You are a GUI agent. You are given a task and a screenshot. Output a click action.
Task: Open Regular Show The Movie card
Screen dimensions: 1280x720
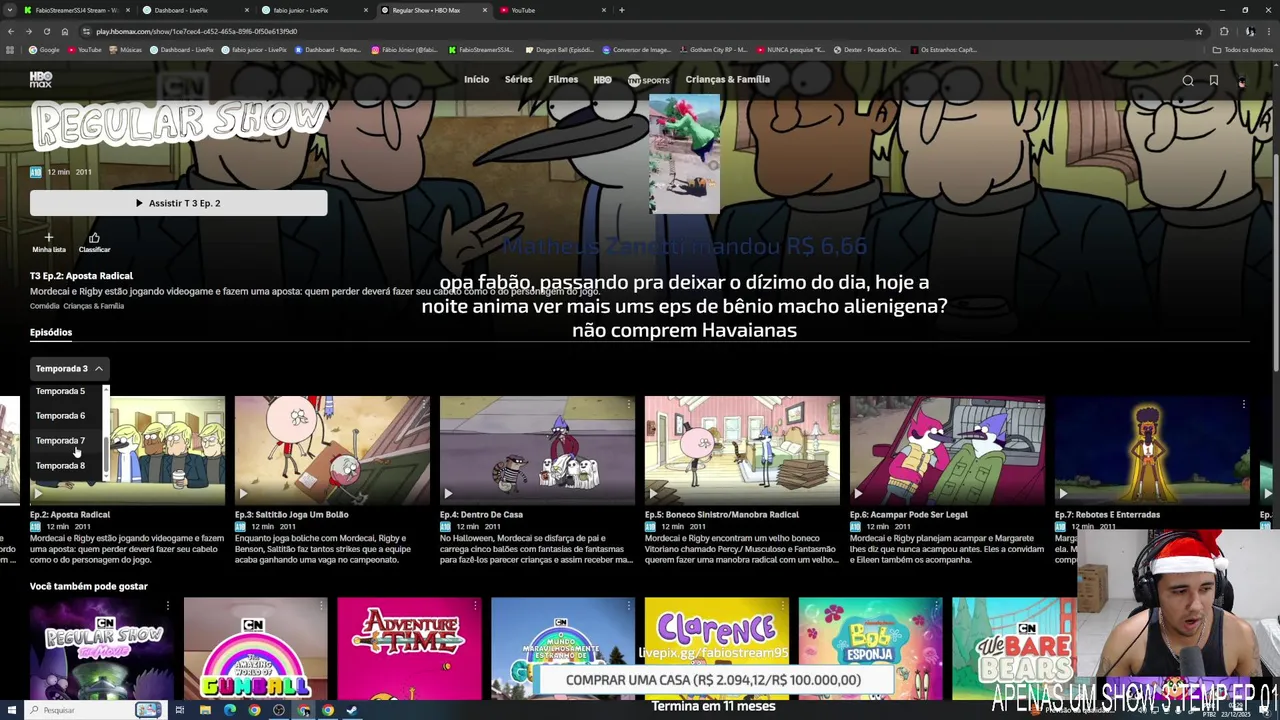click(x=102, y=648)
